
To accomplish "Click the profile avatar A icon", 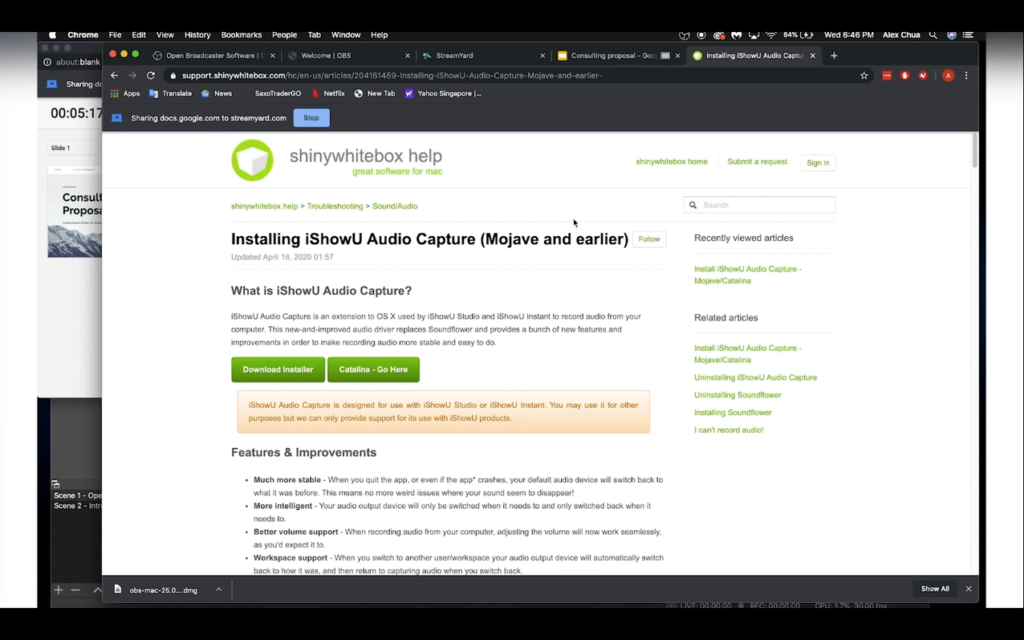I will tap(948, 76).
